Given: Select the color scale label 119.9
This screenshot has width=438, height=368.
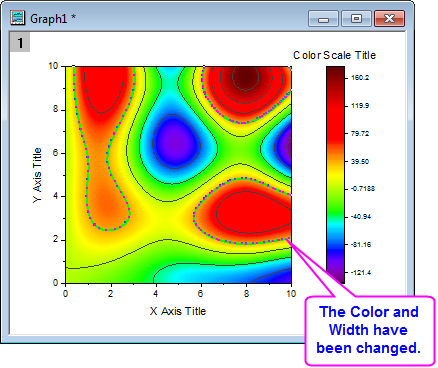Looking at the screenshot, I should click(x=360, y=106).
